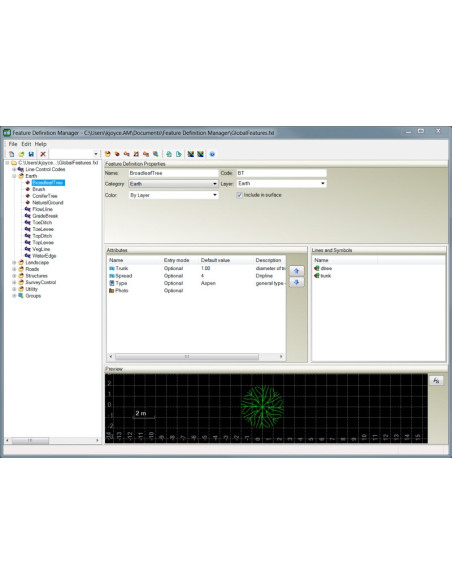The width and height of the screenshot is (452, 584).
Task: Open the Edit menu
Action: 26,144
